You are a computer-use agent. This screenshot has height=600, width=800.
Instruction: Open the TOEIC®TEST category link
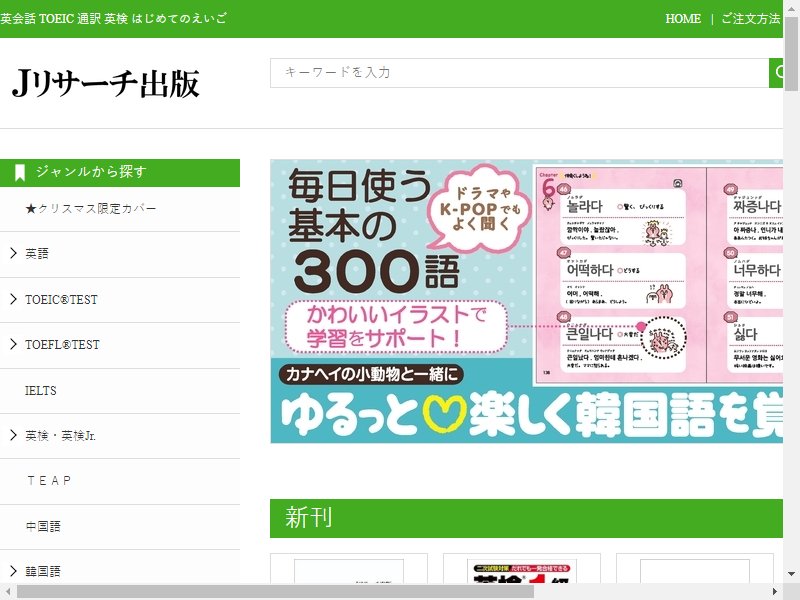(61, 299)
